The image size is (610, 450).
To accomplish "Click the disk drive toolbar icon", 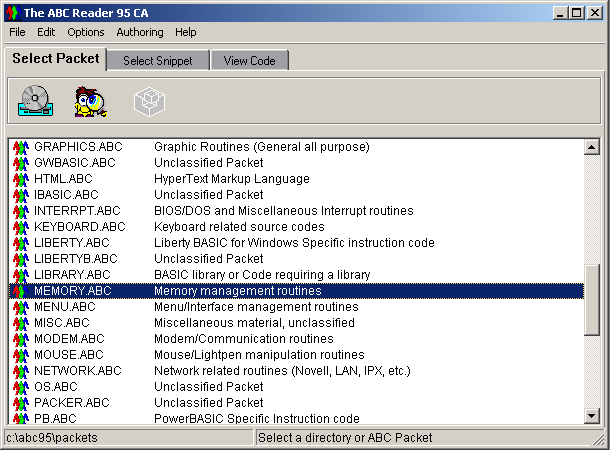I will pos(34,101).
